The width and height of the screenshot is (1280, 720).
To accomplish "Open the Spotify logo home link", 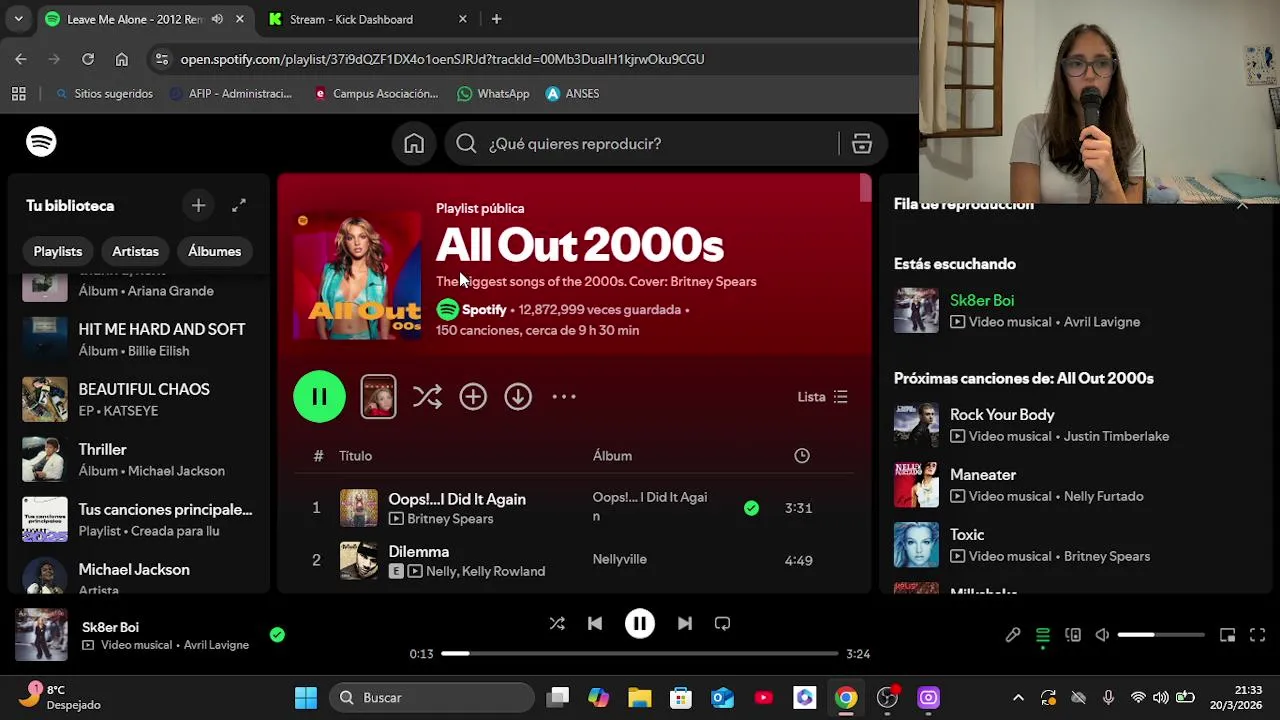I will pos(41,142).
